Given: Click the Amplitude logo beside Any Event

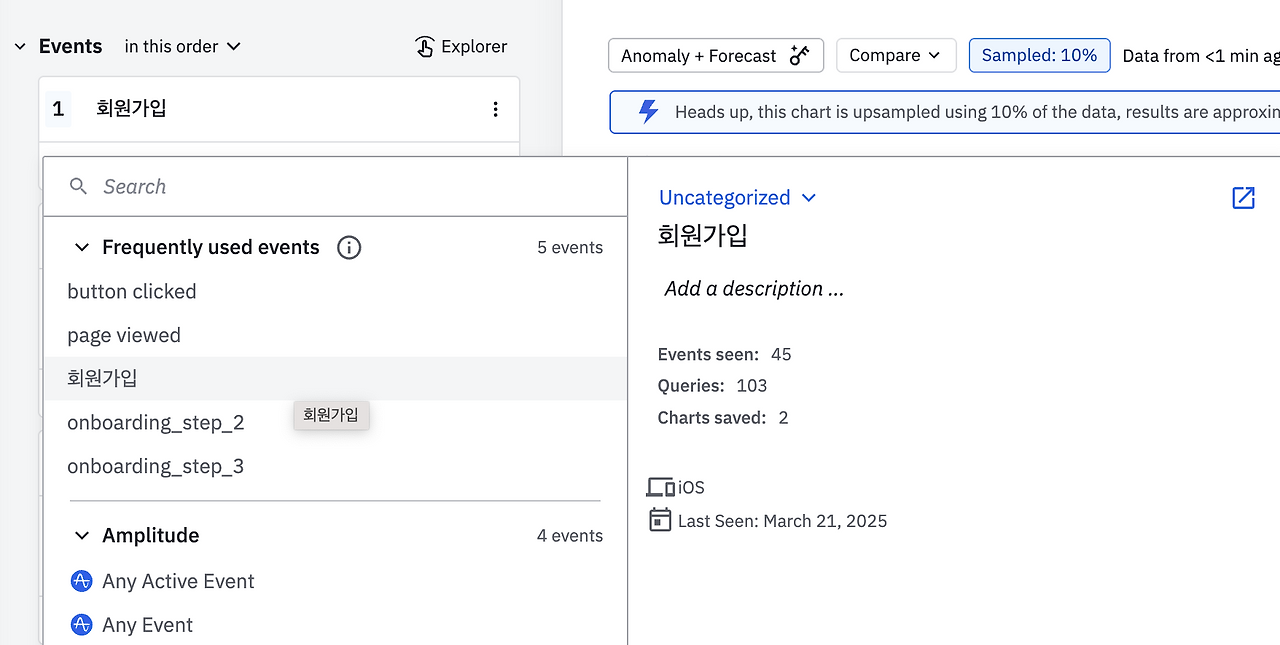Looking at the screenshot, I should tap(82, 625).
